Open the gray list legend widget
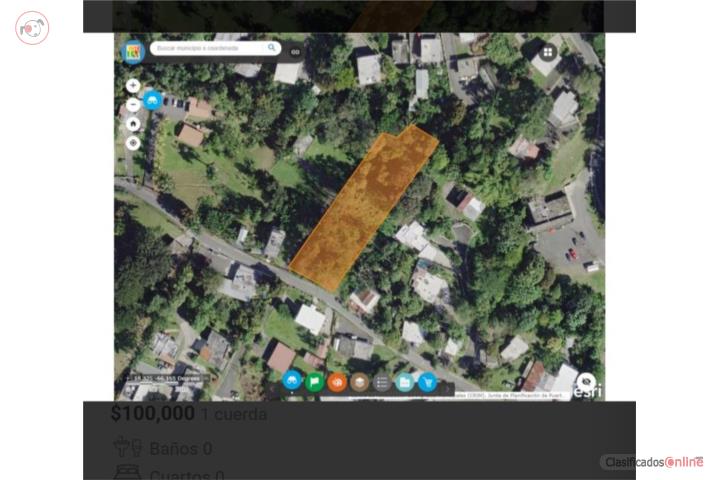Screen dimensions: 720x480 tap(382, 382)
